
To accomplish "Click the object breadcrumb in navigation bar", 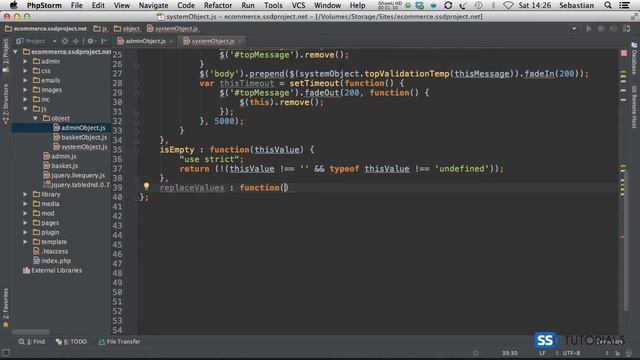I will (127, 29).
